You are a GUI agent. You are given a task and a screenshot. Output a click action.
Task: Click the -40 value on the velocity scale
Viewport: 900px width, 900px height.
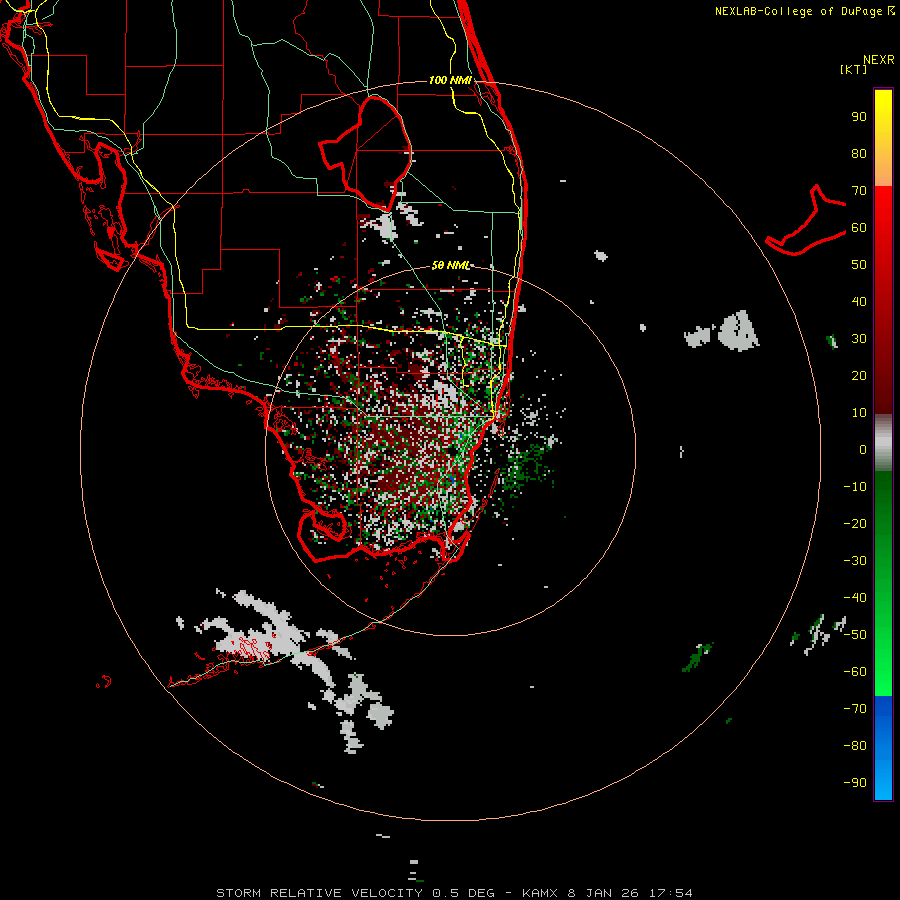click(x=855, y=598)
